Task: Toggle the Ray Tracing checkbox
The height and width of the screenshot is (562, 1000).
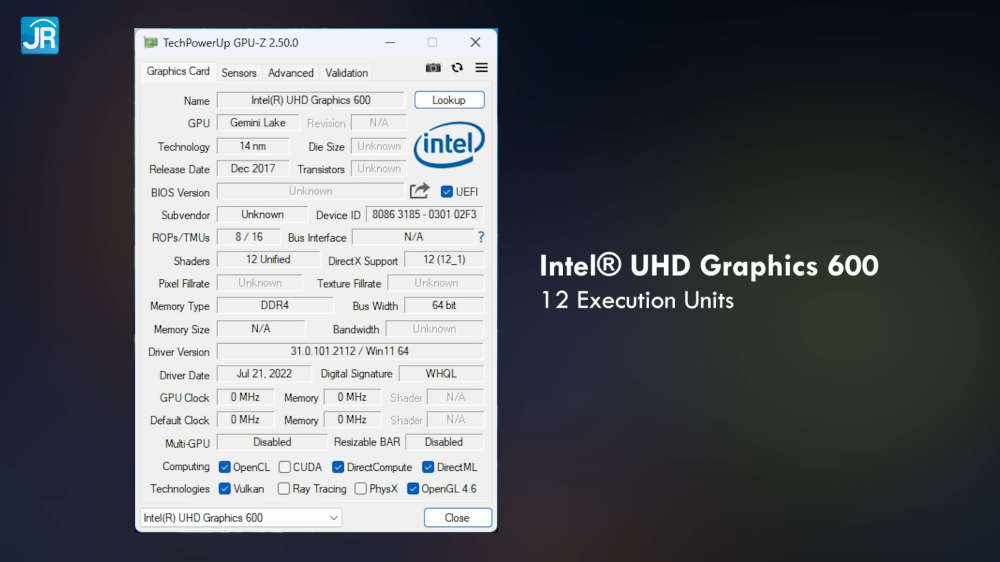Action: point(284,489)
